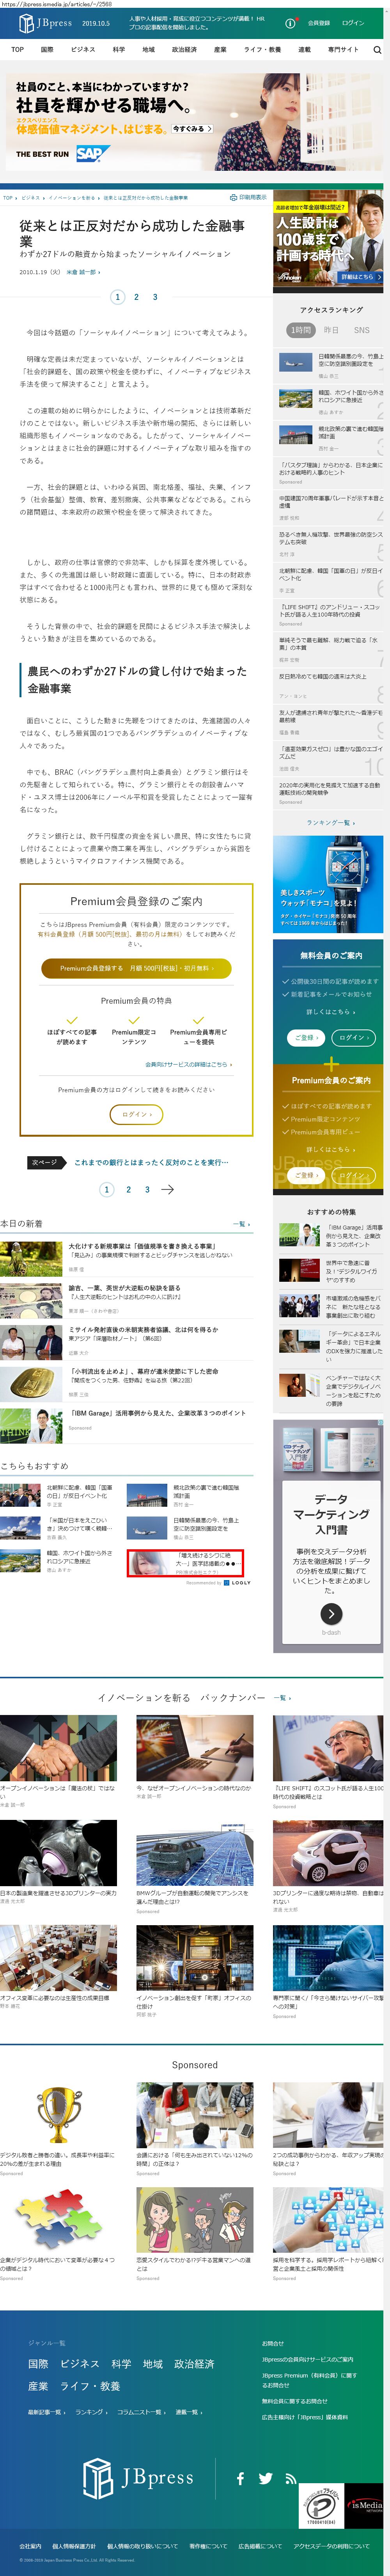Click ログイン in the top header

pyautogui.click(x=353, y=23)
